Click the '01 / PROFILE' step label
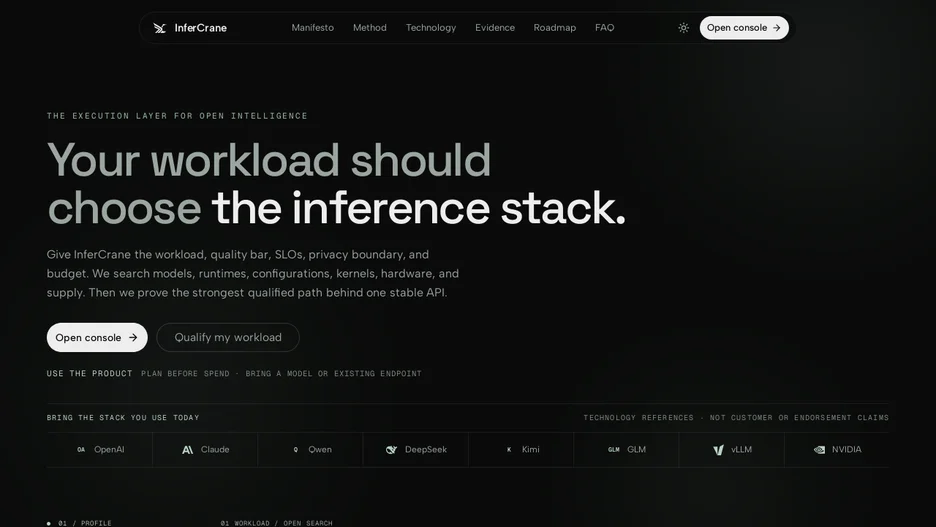The height and width of the screenshot is (527, 936). (x=85, y=523)
